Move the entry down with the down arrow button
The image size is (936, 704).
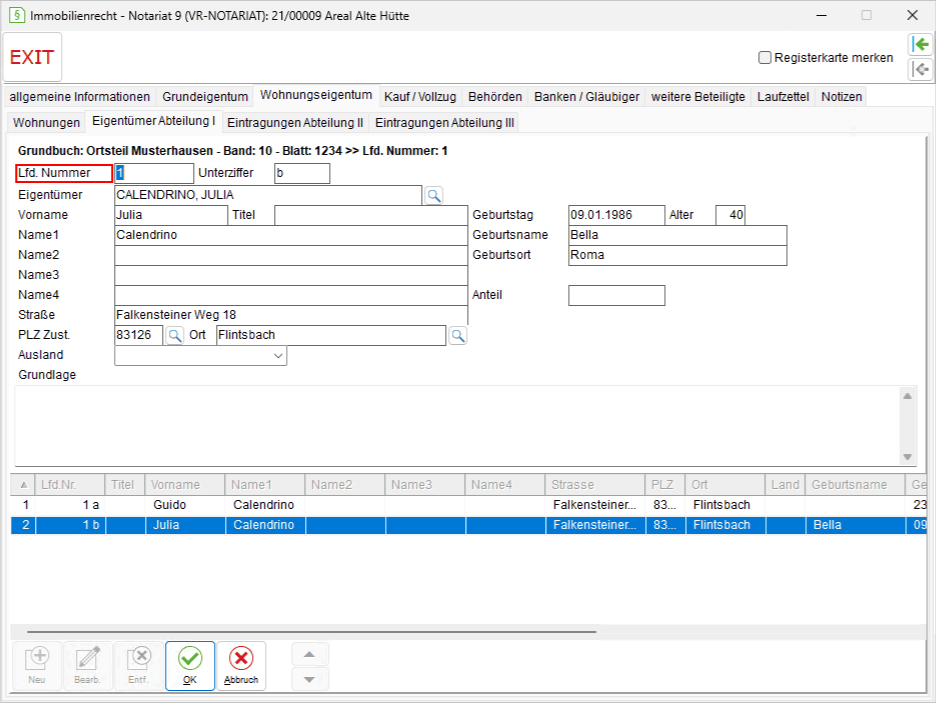point(309,680)
